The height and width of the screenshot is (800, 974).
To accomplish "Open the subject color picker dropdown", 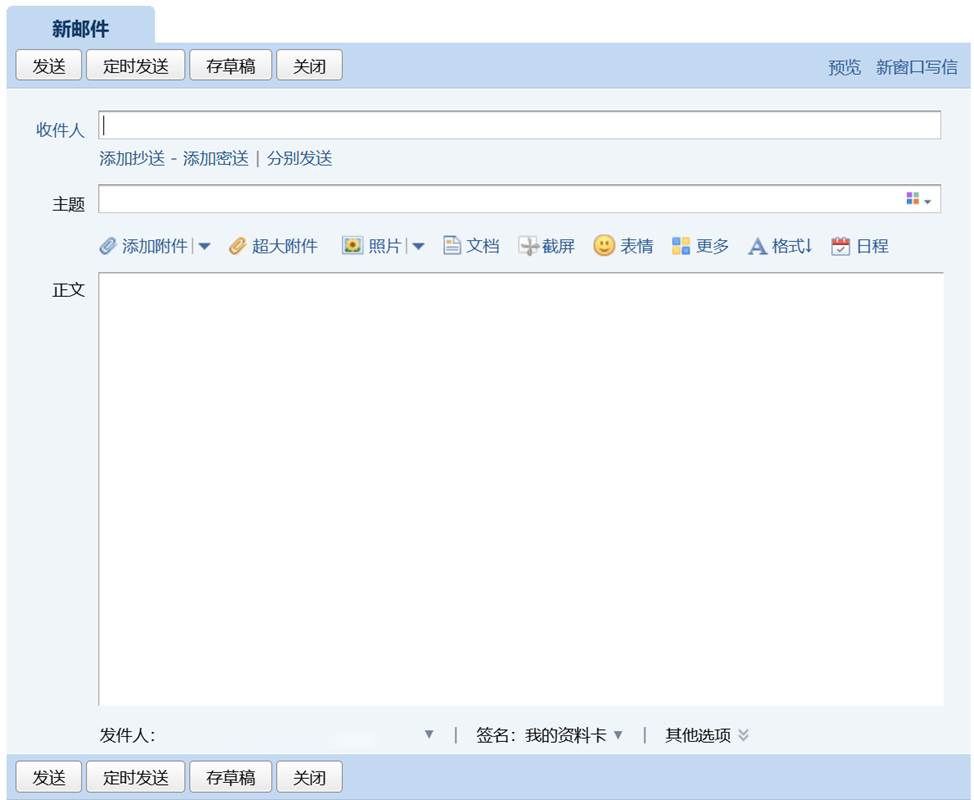I will tap(919, 200).
